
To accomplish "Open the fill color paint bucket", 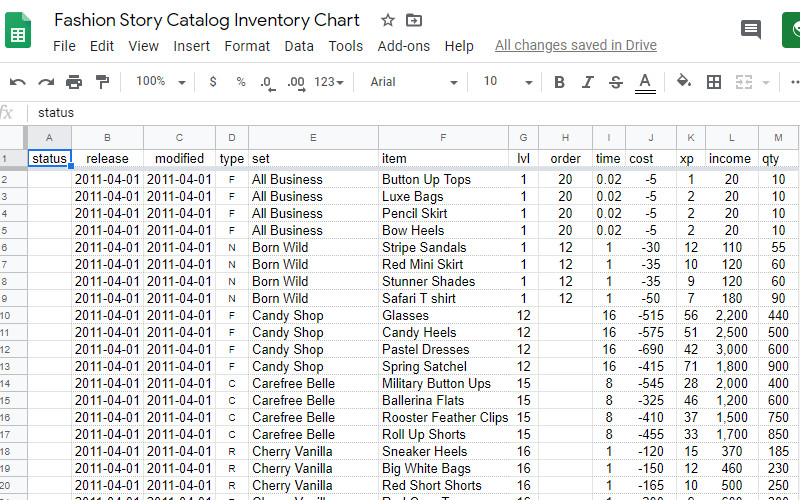I will coord(684,82).
